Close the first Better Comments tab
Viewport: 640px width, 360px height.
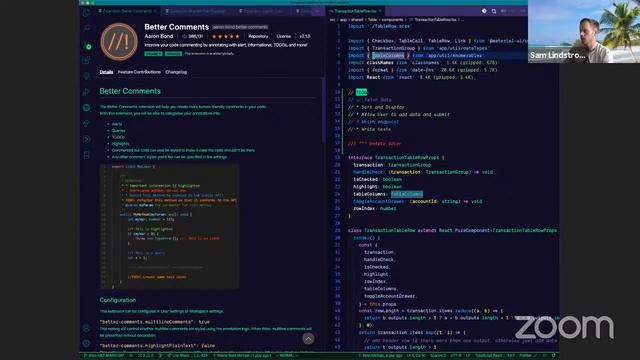tap(155, 11)
